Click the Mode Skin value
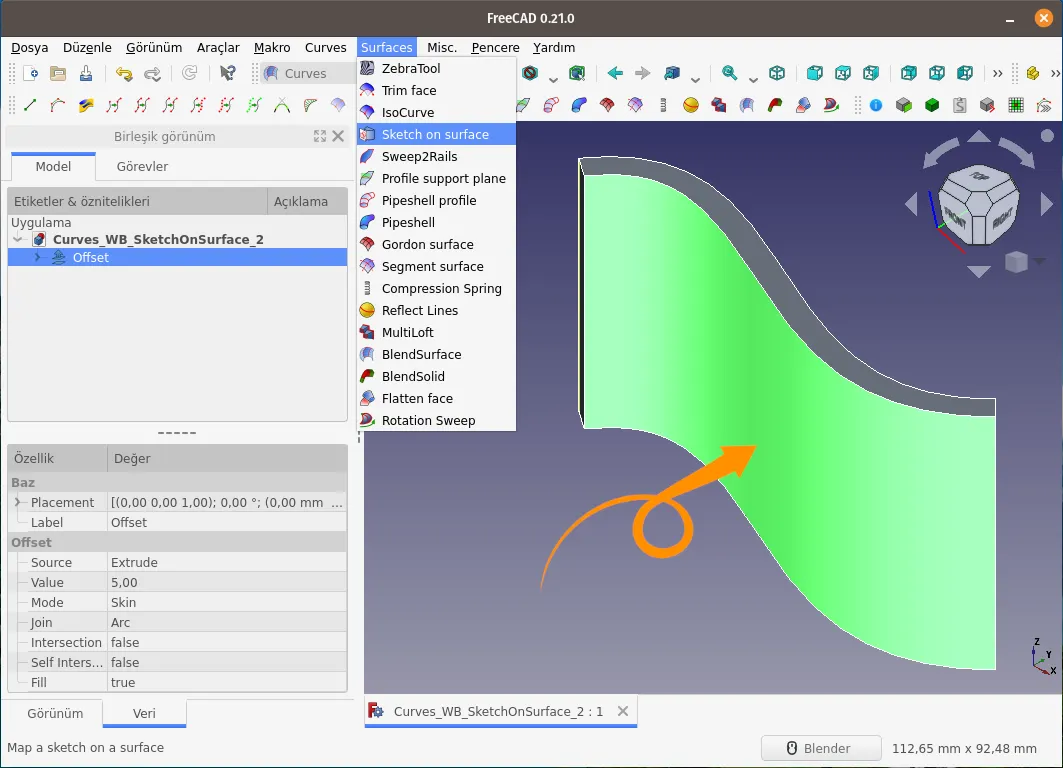 pyautogui.click(x=226, y=602)
